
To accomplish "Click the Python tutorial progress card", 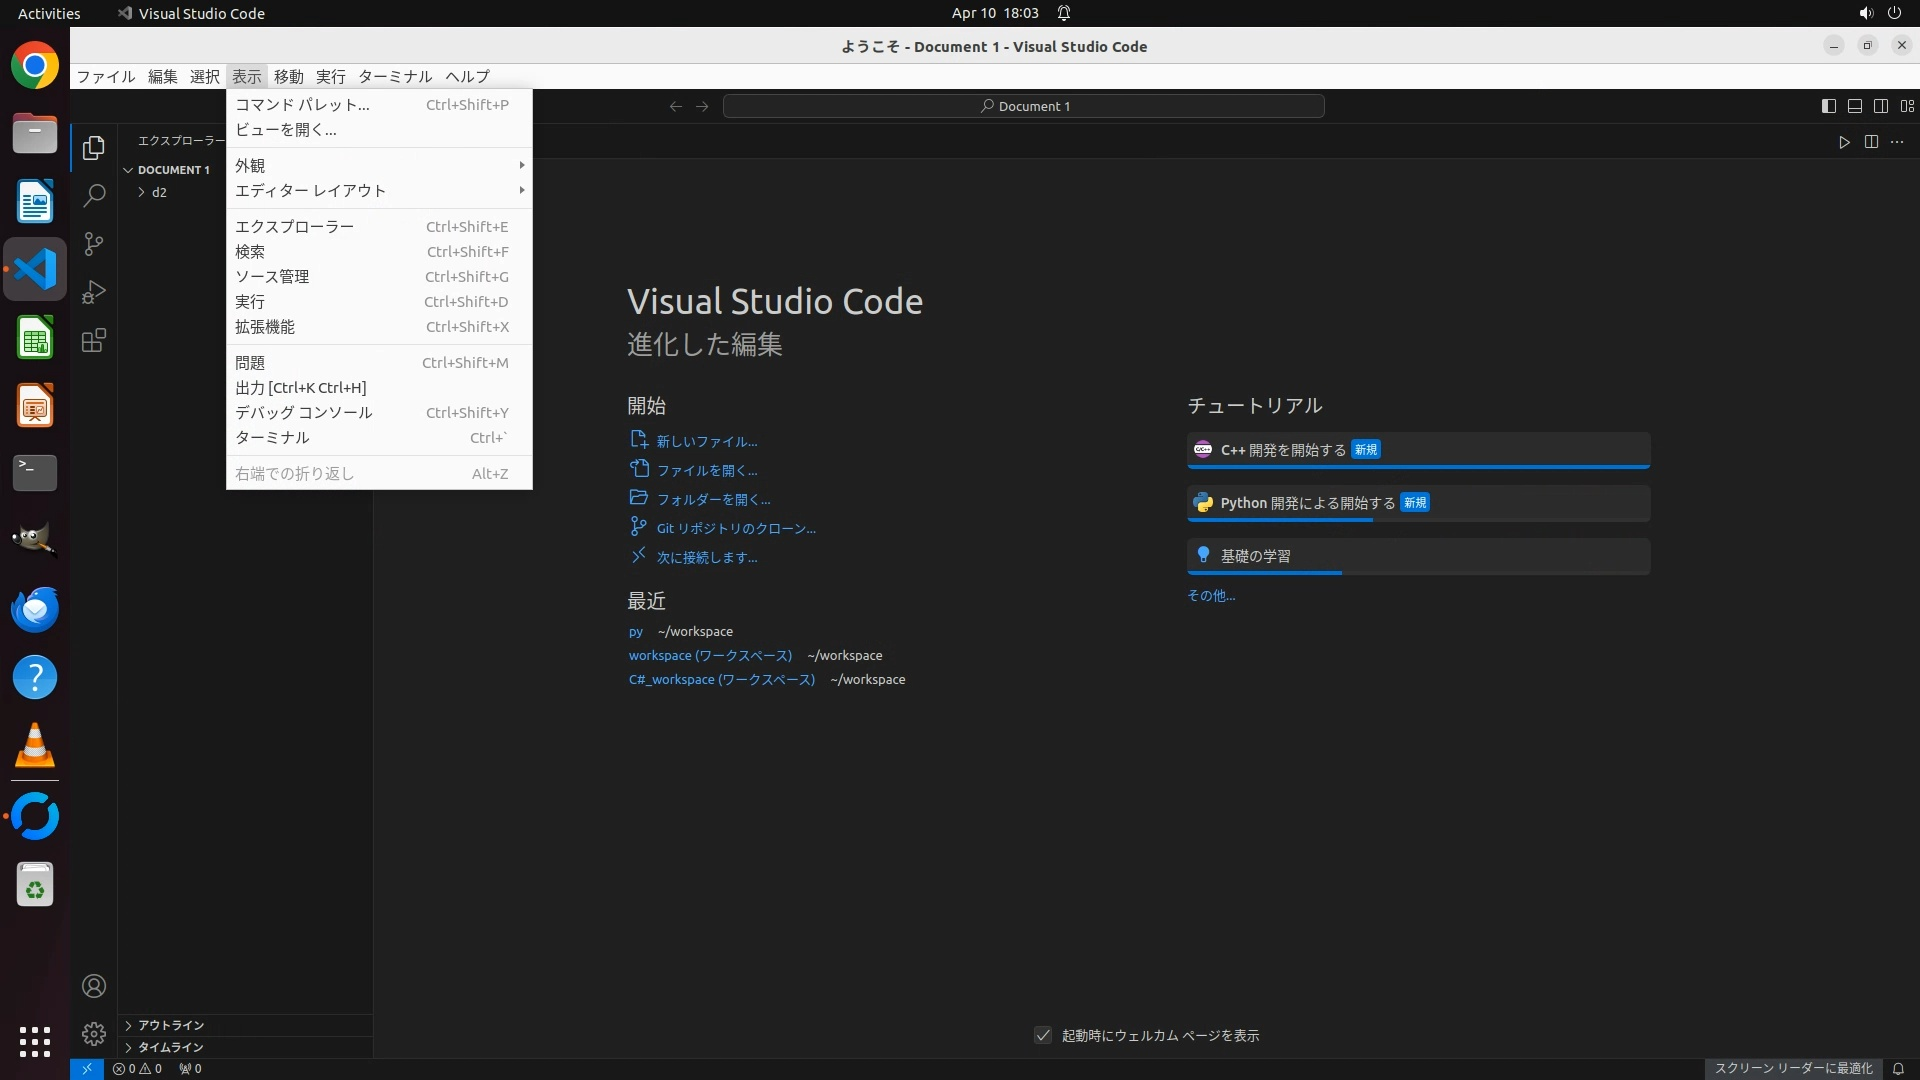I will (1417, 503).
